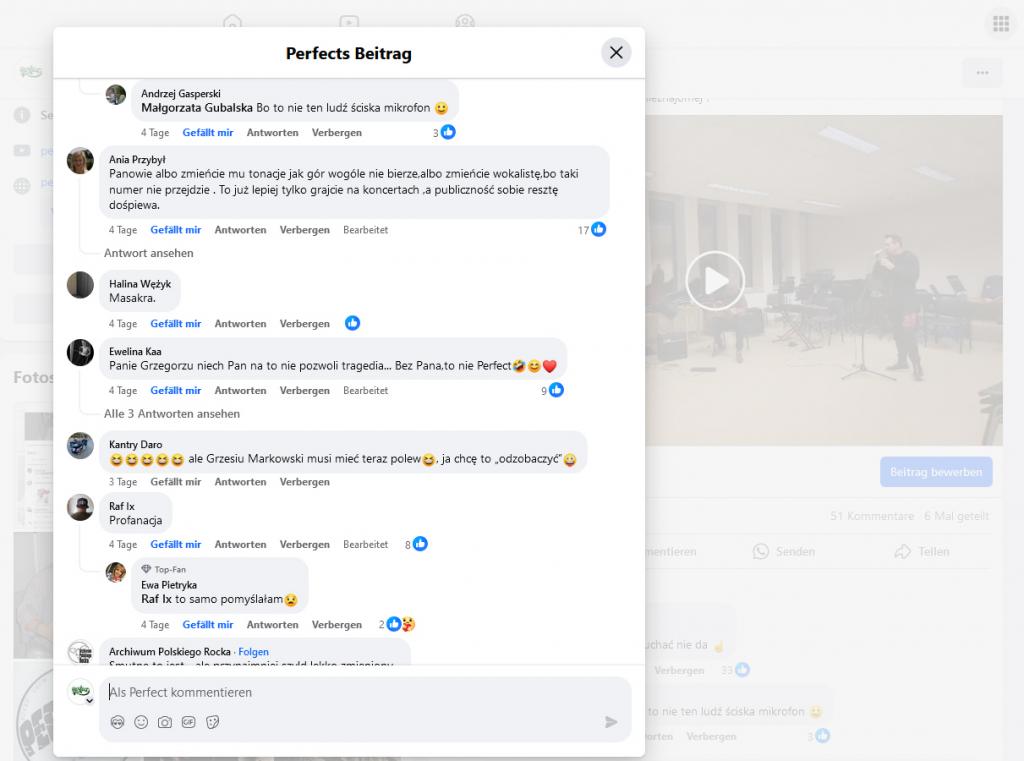Focus the 'Als Perfect kommentieren' comment field
Screen dimensions: 1024x761
365,692
